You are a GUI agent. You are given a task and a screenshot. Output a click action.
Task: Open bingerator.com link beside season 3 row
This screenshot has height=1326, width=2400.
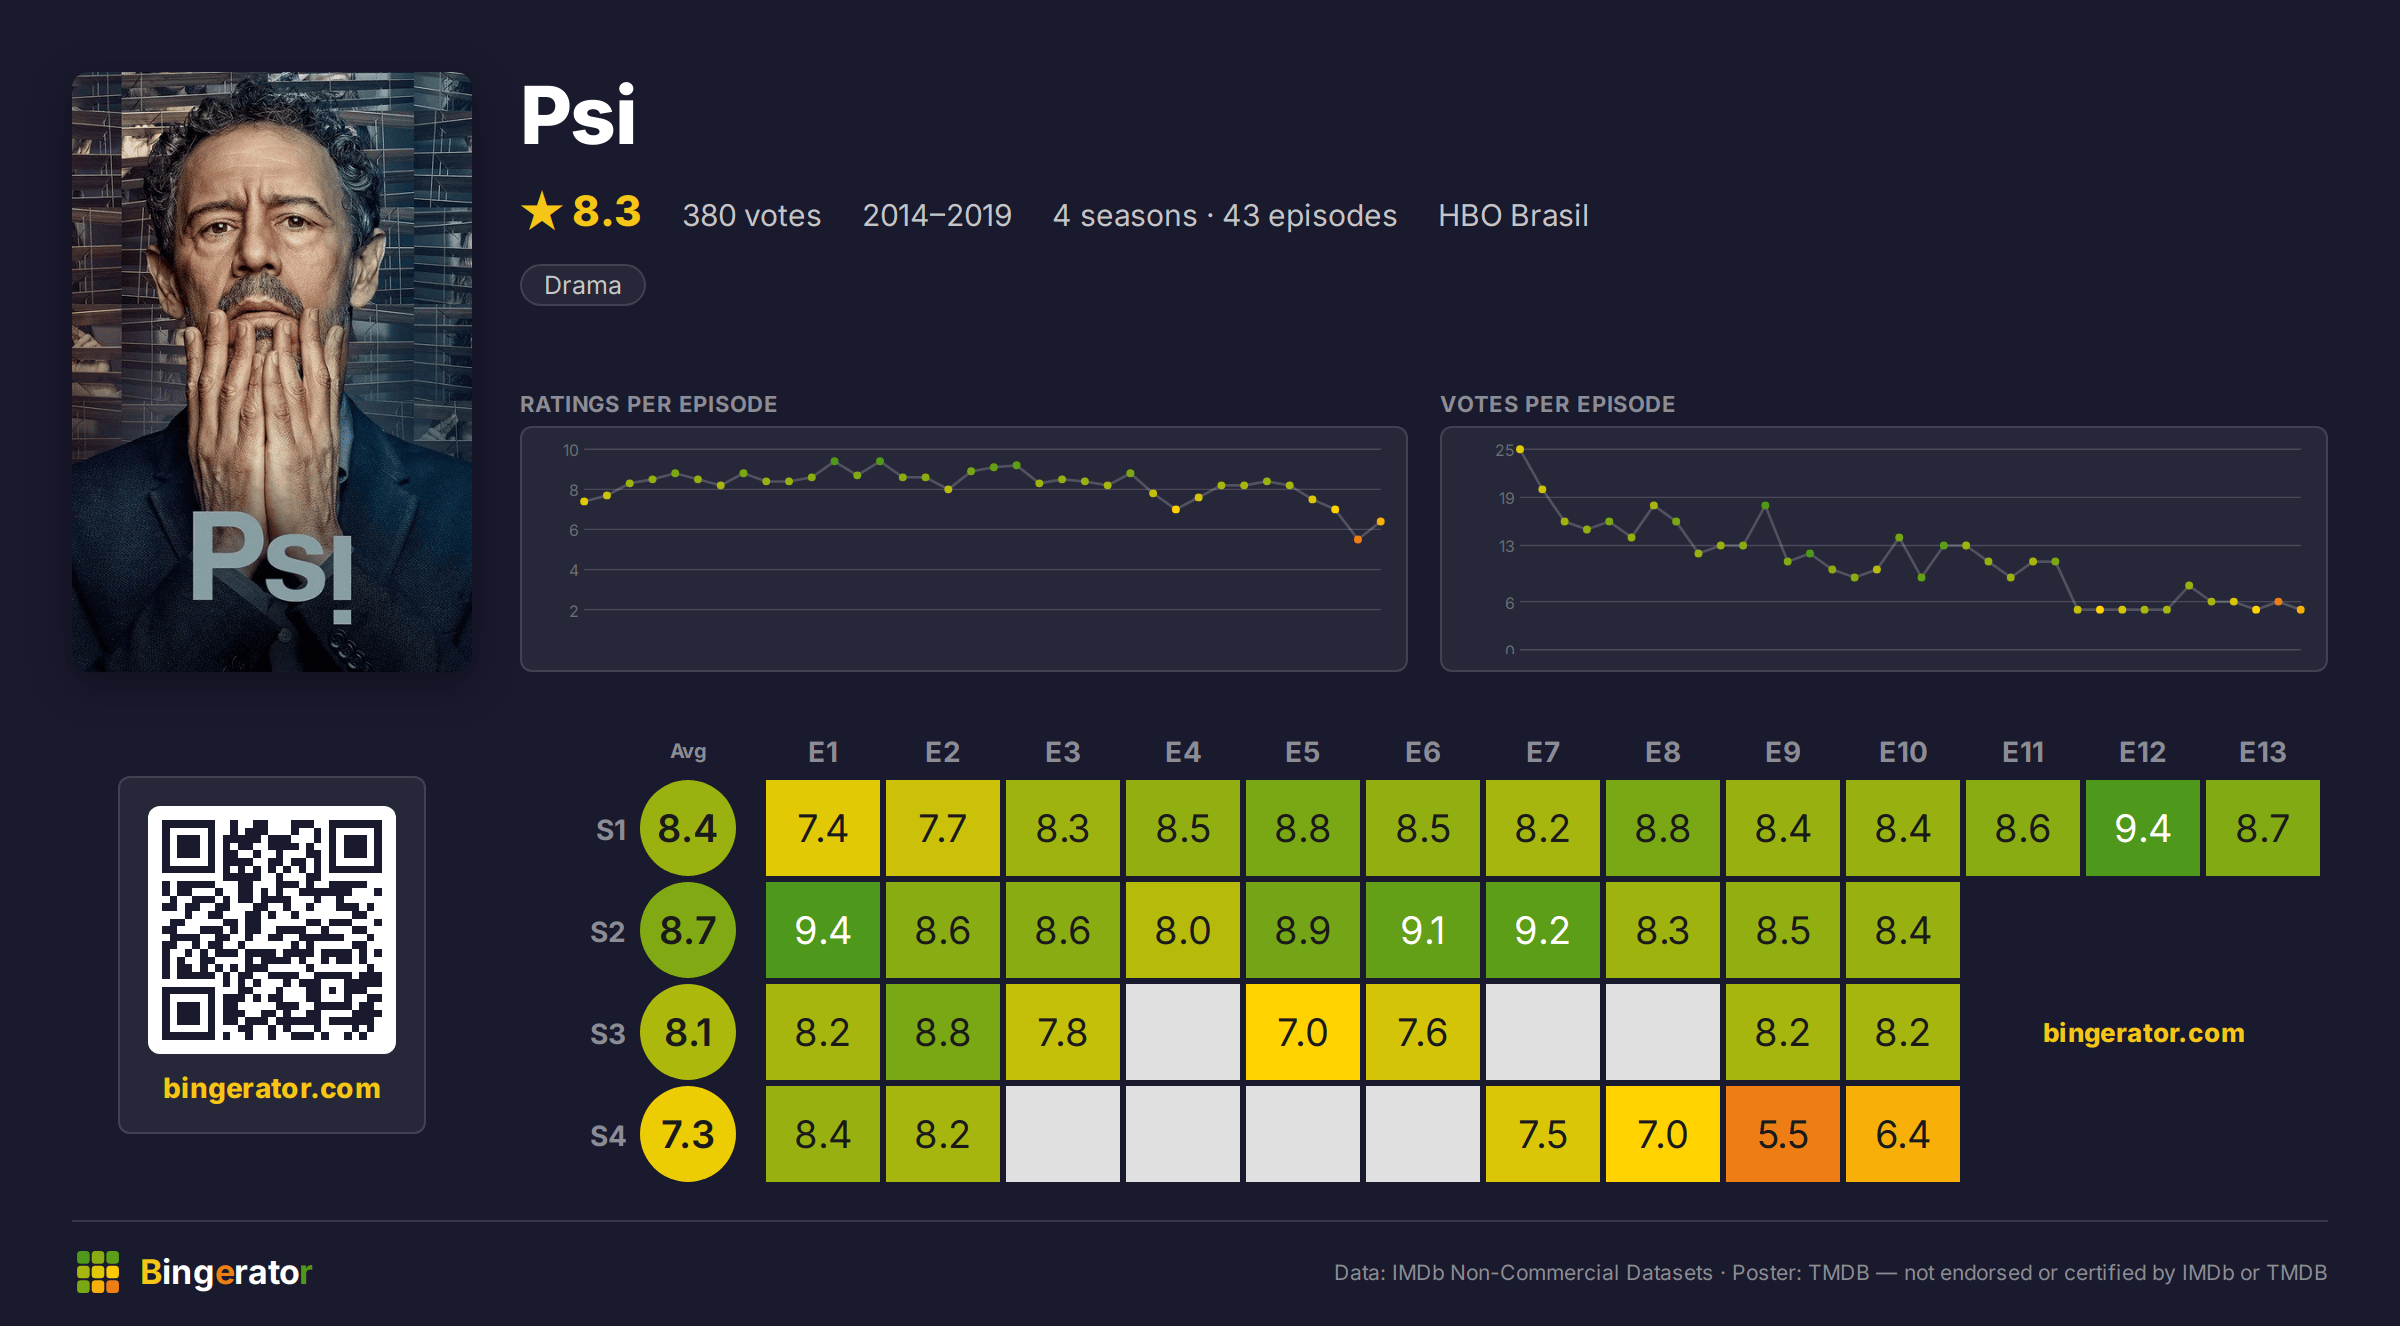pyautogui.click(x=2143, y=1033)
